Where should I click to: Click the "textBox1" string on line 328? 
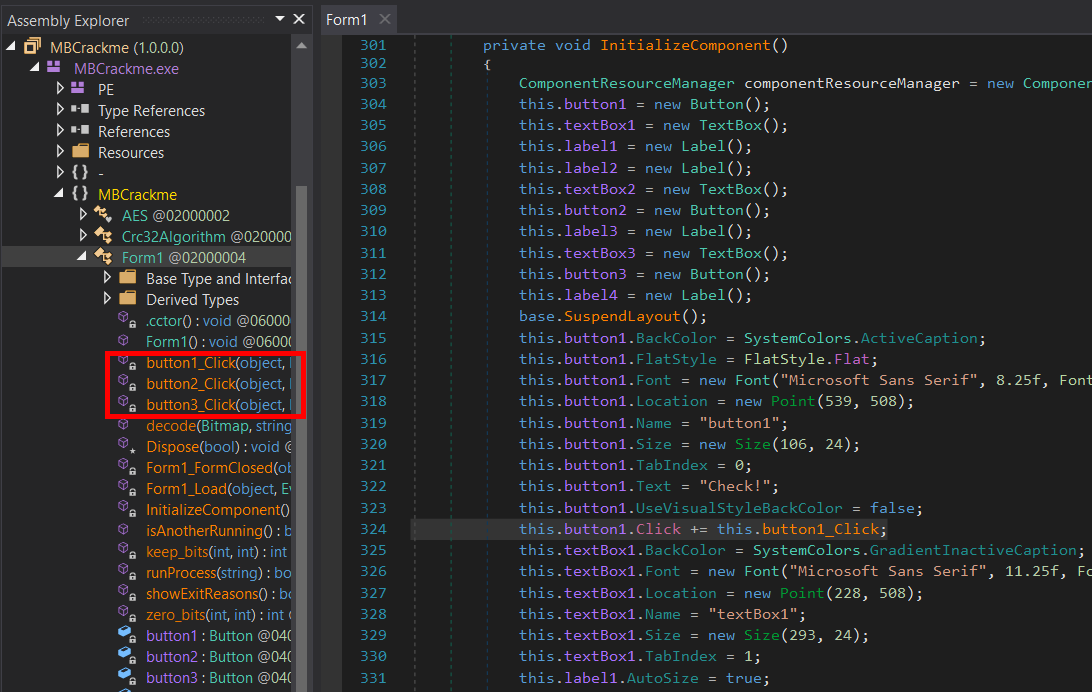click(753, 614)
